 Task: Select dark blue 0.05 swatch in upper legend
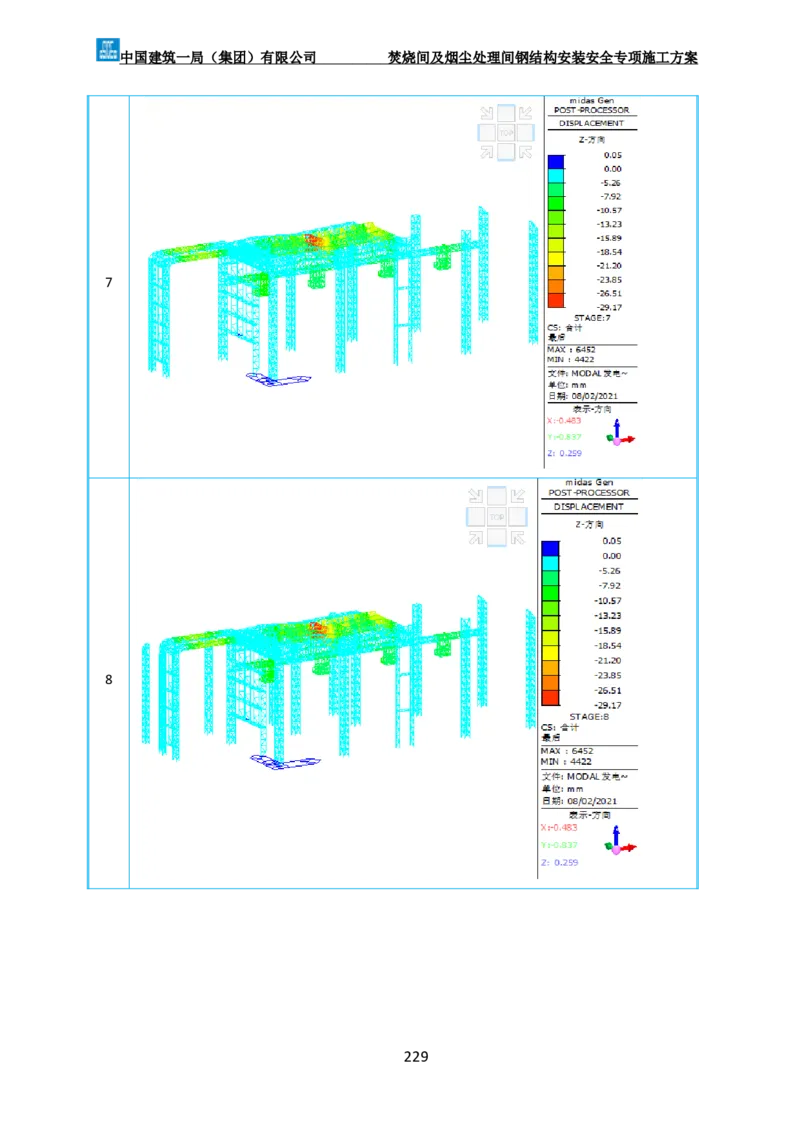(556, 161)
